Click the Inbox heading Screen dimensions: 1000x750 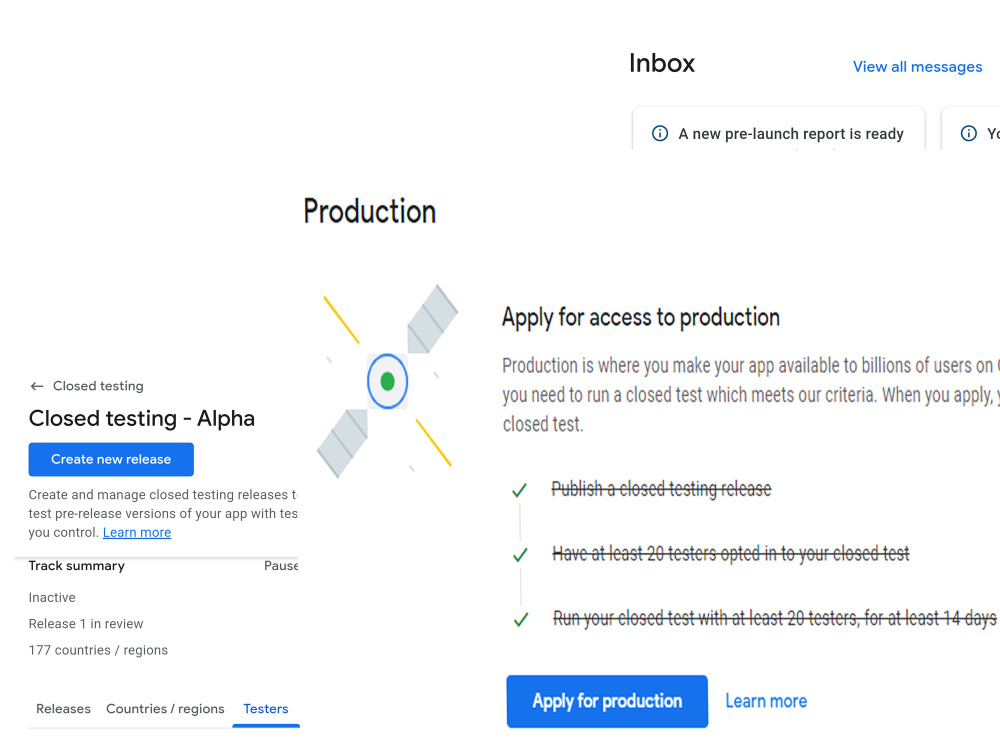point(662,63)
